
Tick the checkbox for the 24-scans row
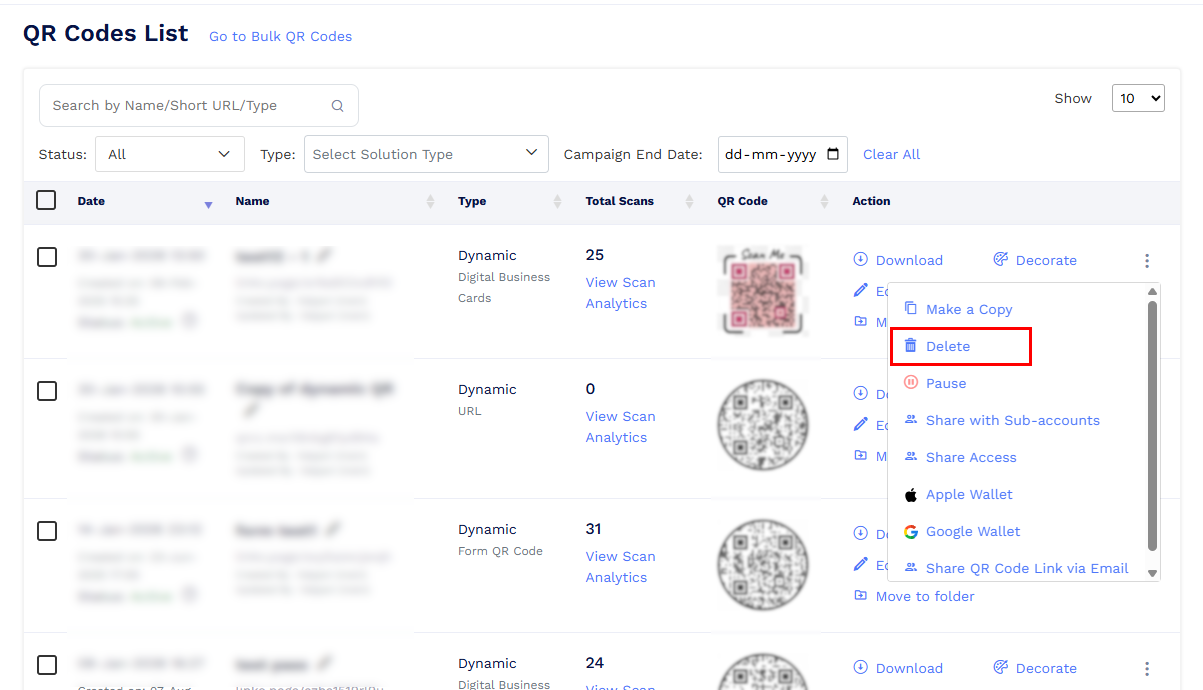(47, 665)
